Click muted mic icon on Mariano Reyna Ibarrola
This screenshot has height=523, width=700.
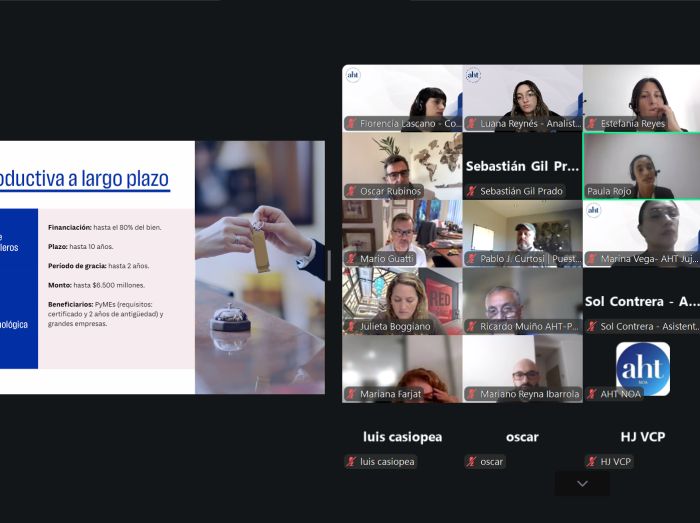click(472, 394)
